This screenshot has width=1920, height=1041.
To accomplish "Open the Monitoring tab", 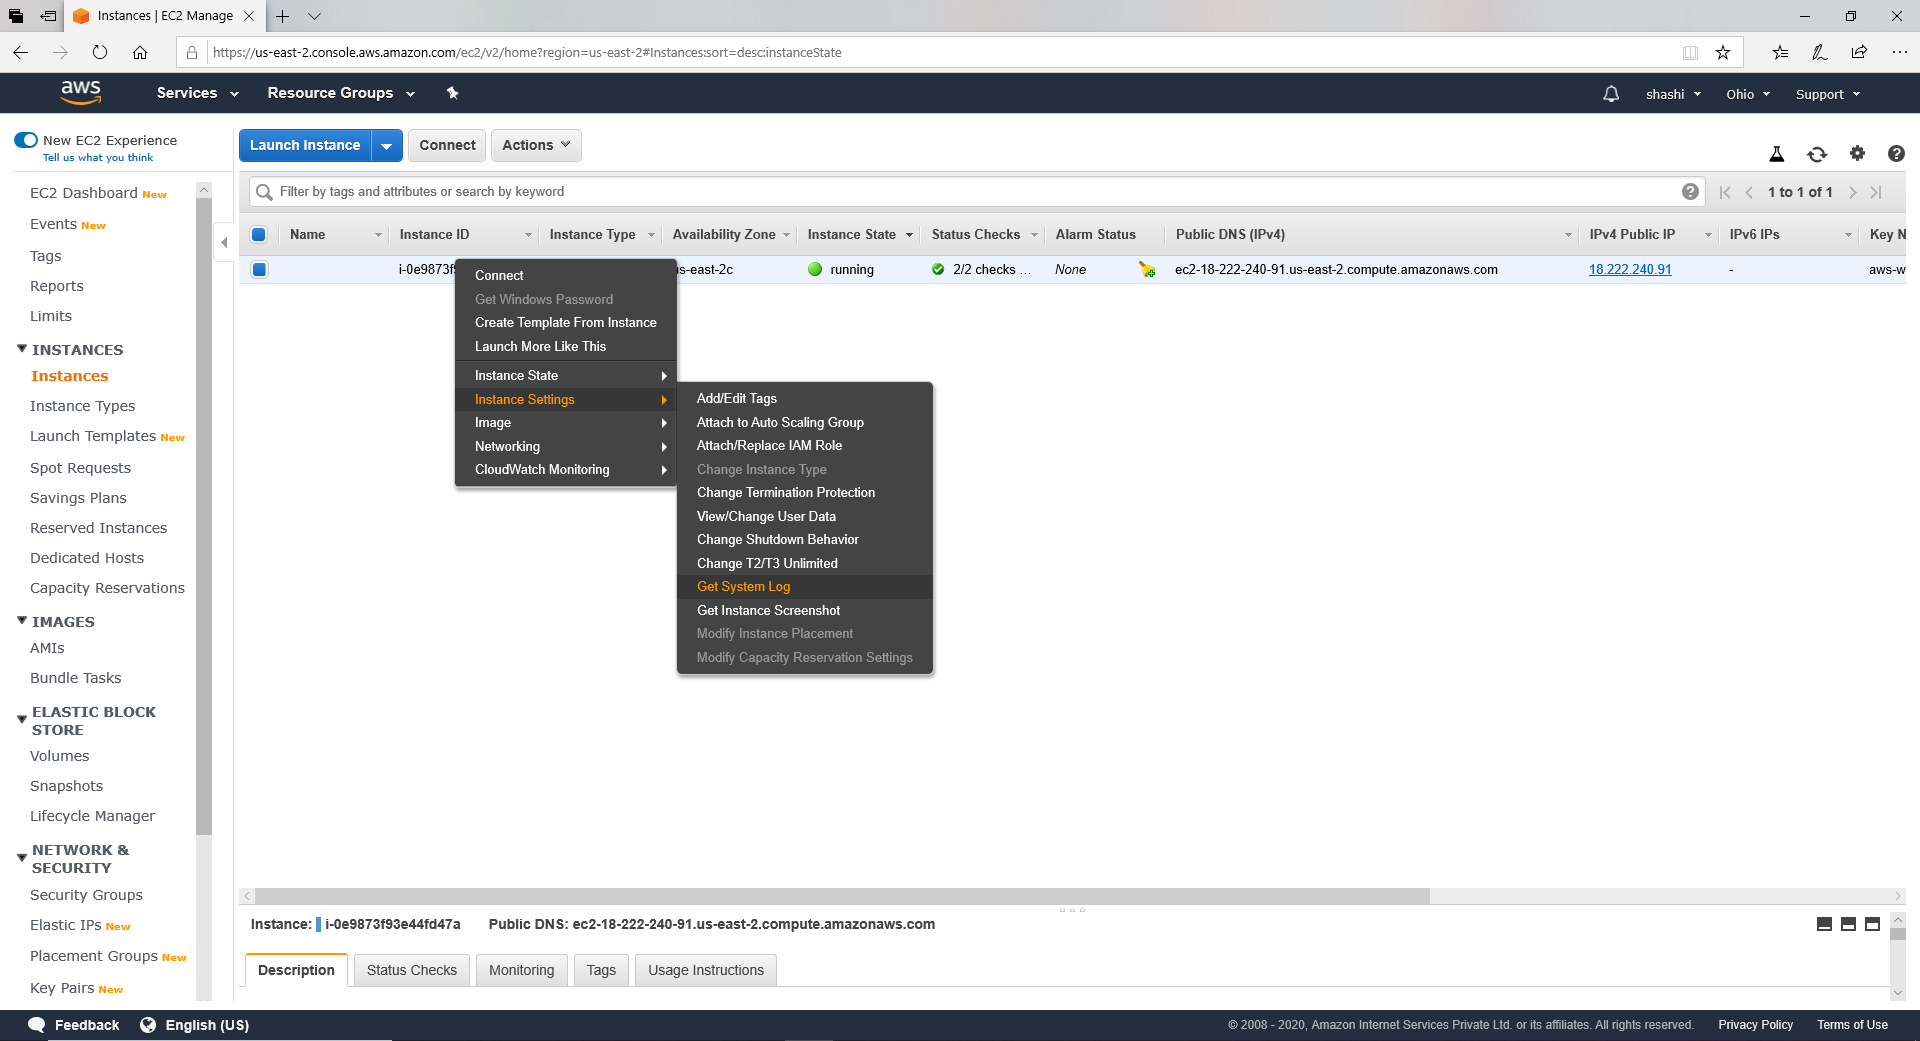I will tap(521, 970).
